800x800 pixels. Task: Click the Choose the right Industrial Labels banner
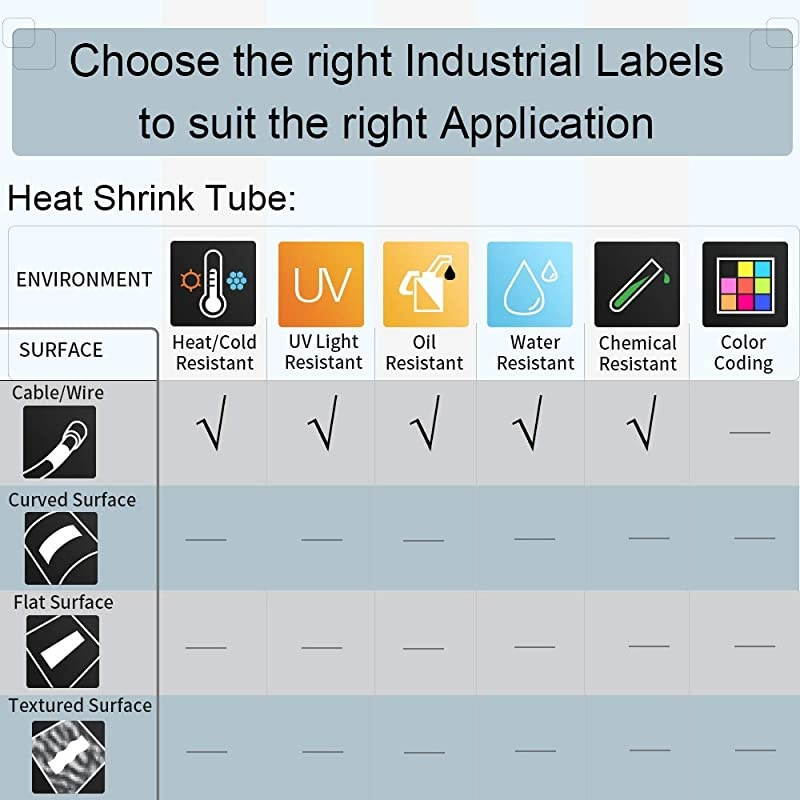pyautogui.click(x=397, y=92)
